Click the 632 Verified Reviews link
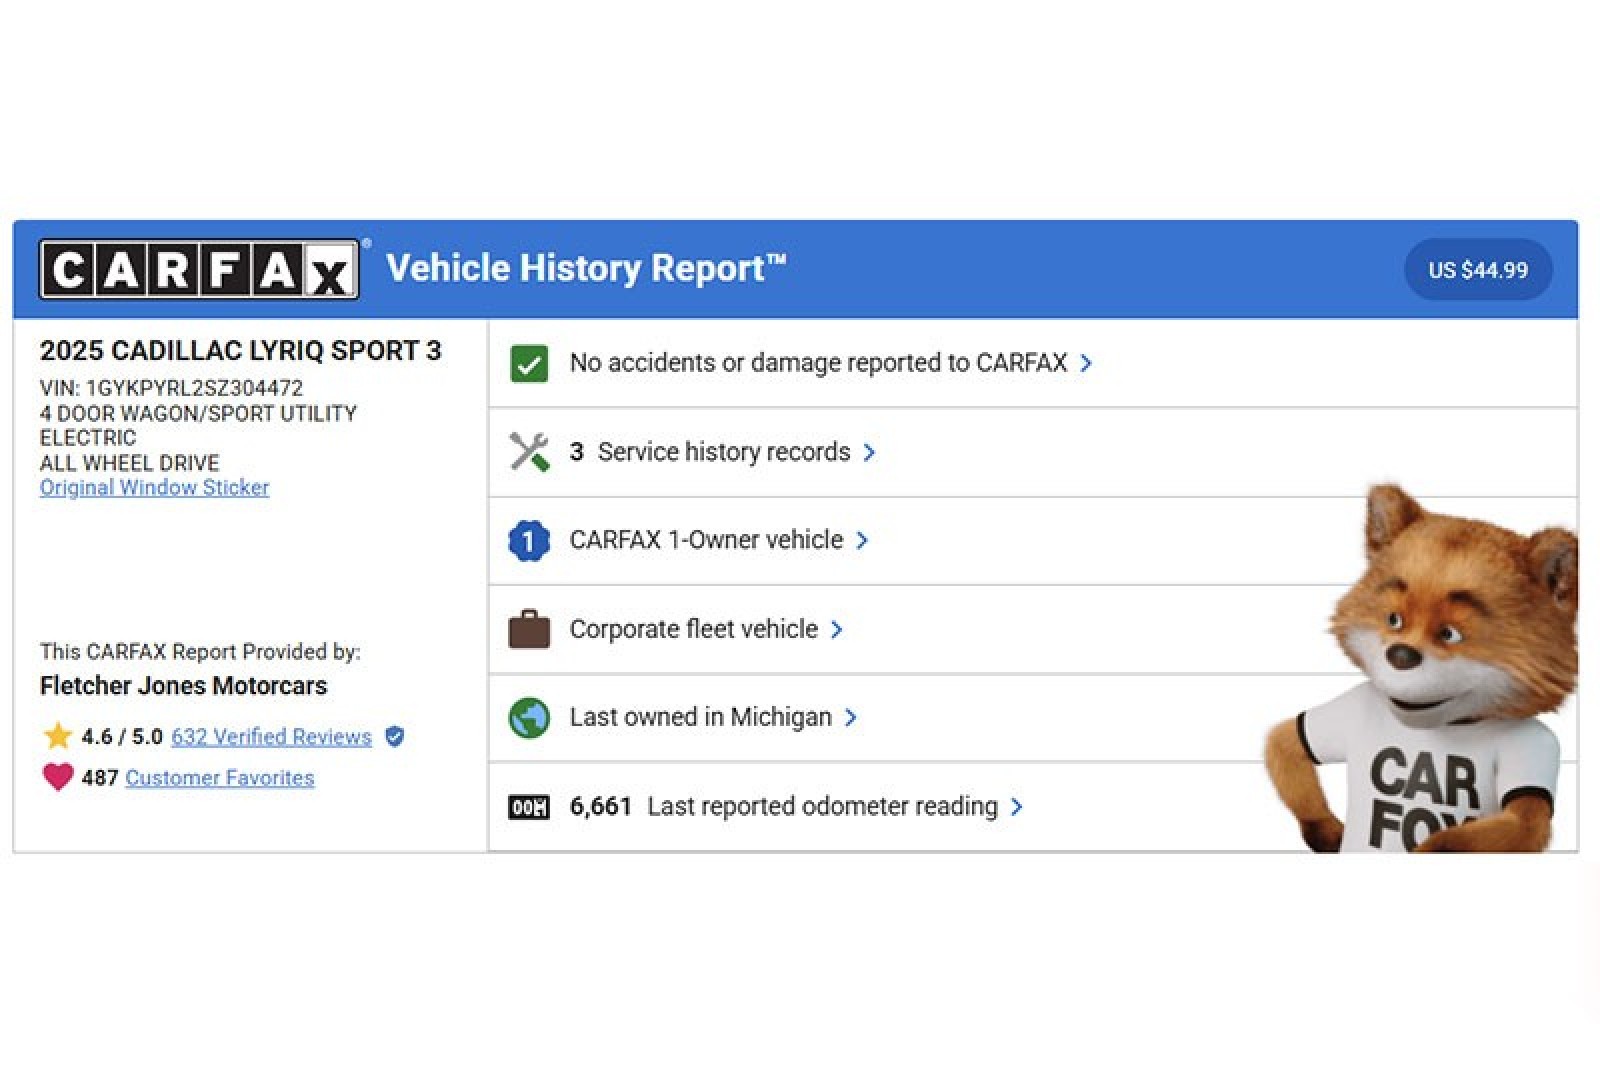This screenshot has height=1066, width=1600. point(270,737)
